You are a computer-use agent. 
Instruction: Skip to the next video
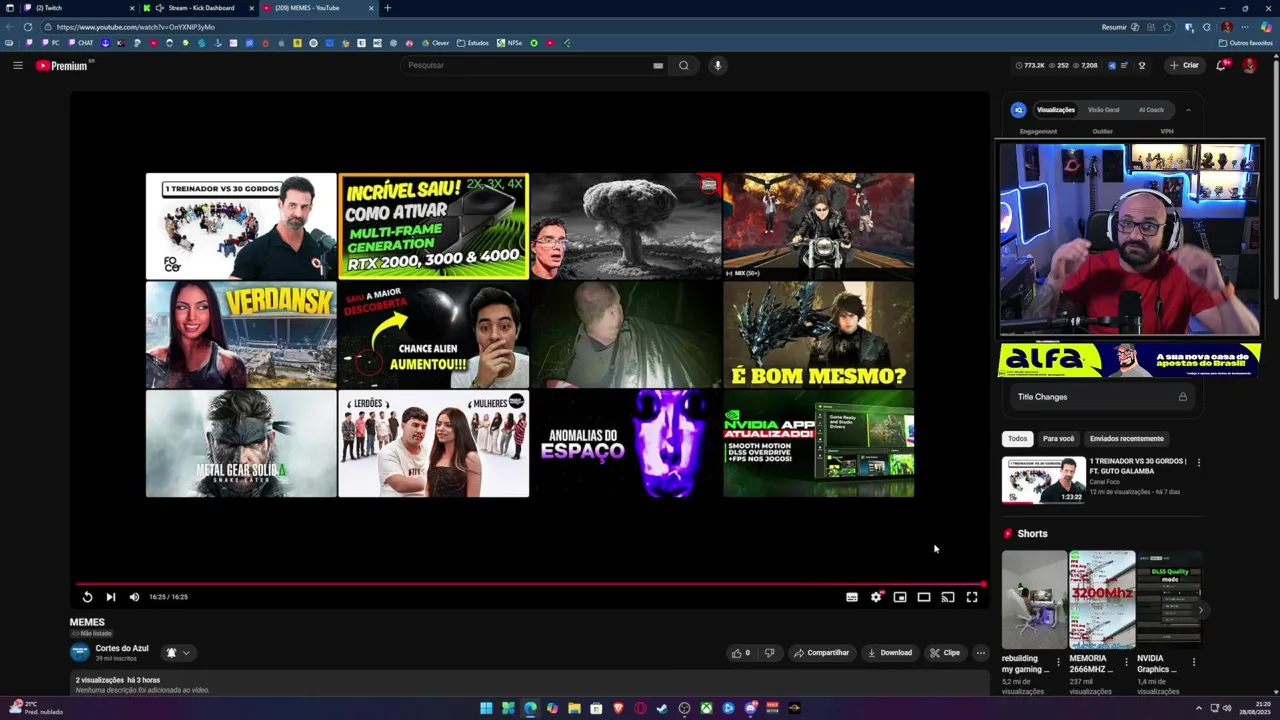pyautogui.click(x=110, y=597)
